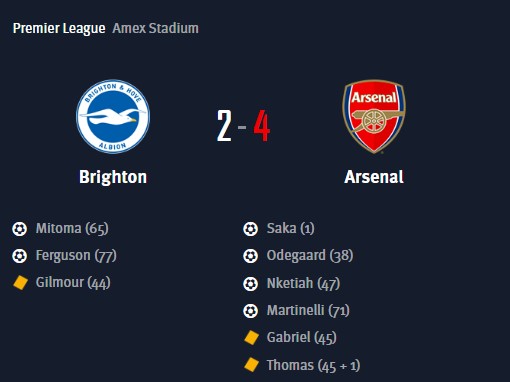Select scorer Mitoma (65)

pyautogui.click(x=72, y=229)
